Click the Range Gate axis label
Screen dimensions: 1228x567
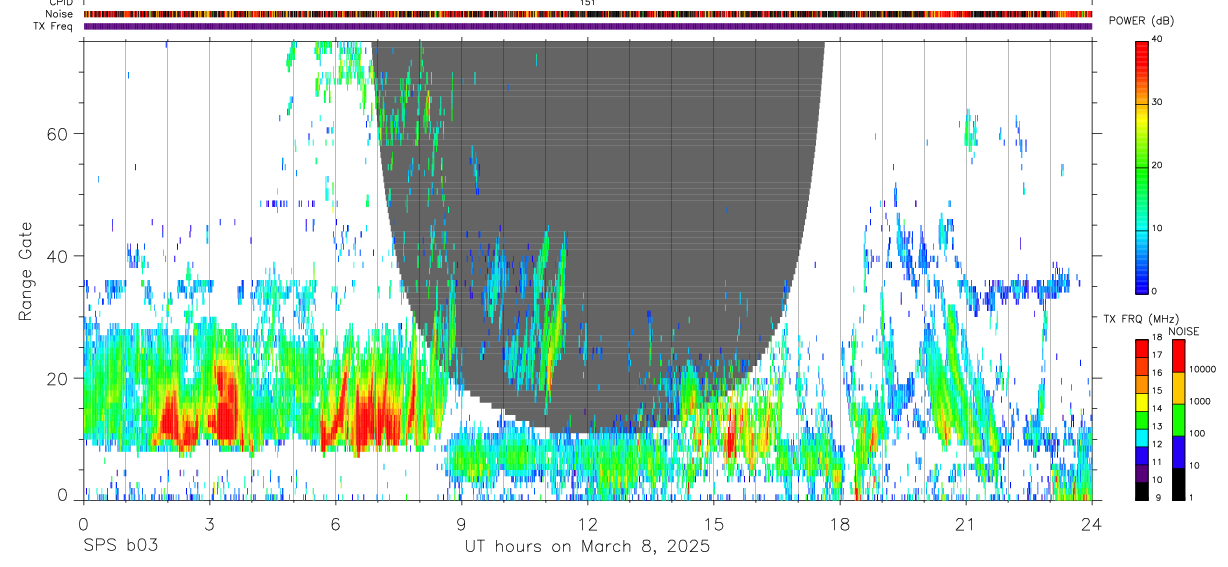point(26,271)
